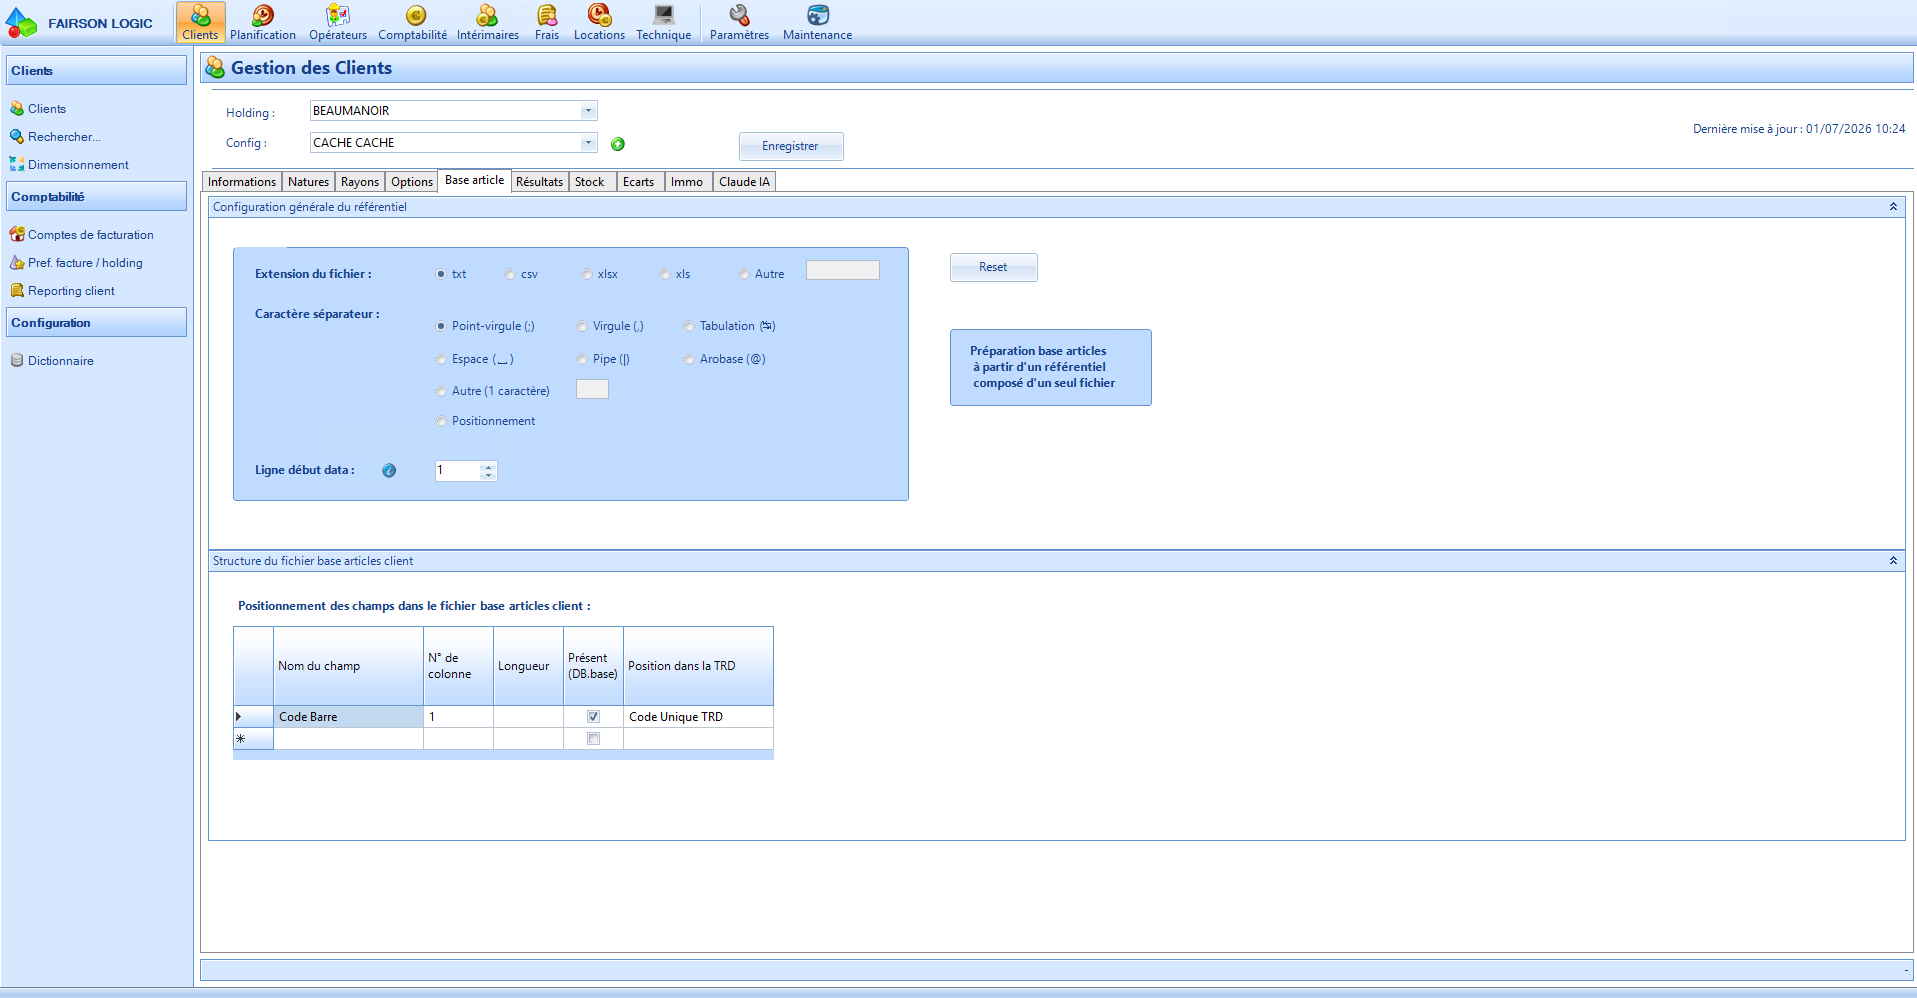Viewport: 1917px width, 998px height.
Task: Select Pipe separator
Action: point(582,359)
